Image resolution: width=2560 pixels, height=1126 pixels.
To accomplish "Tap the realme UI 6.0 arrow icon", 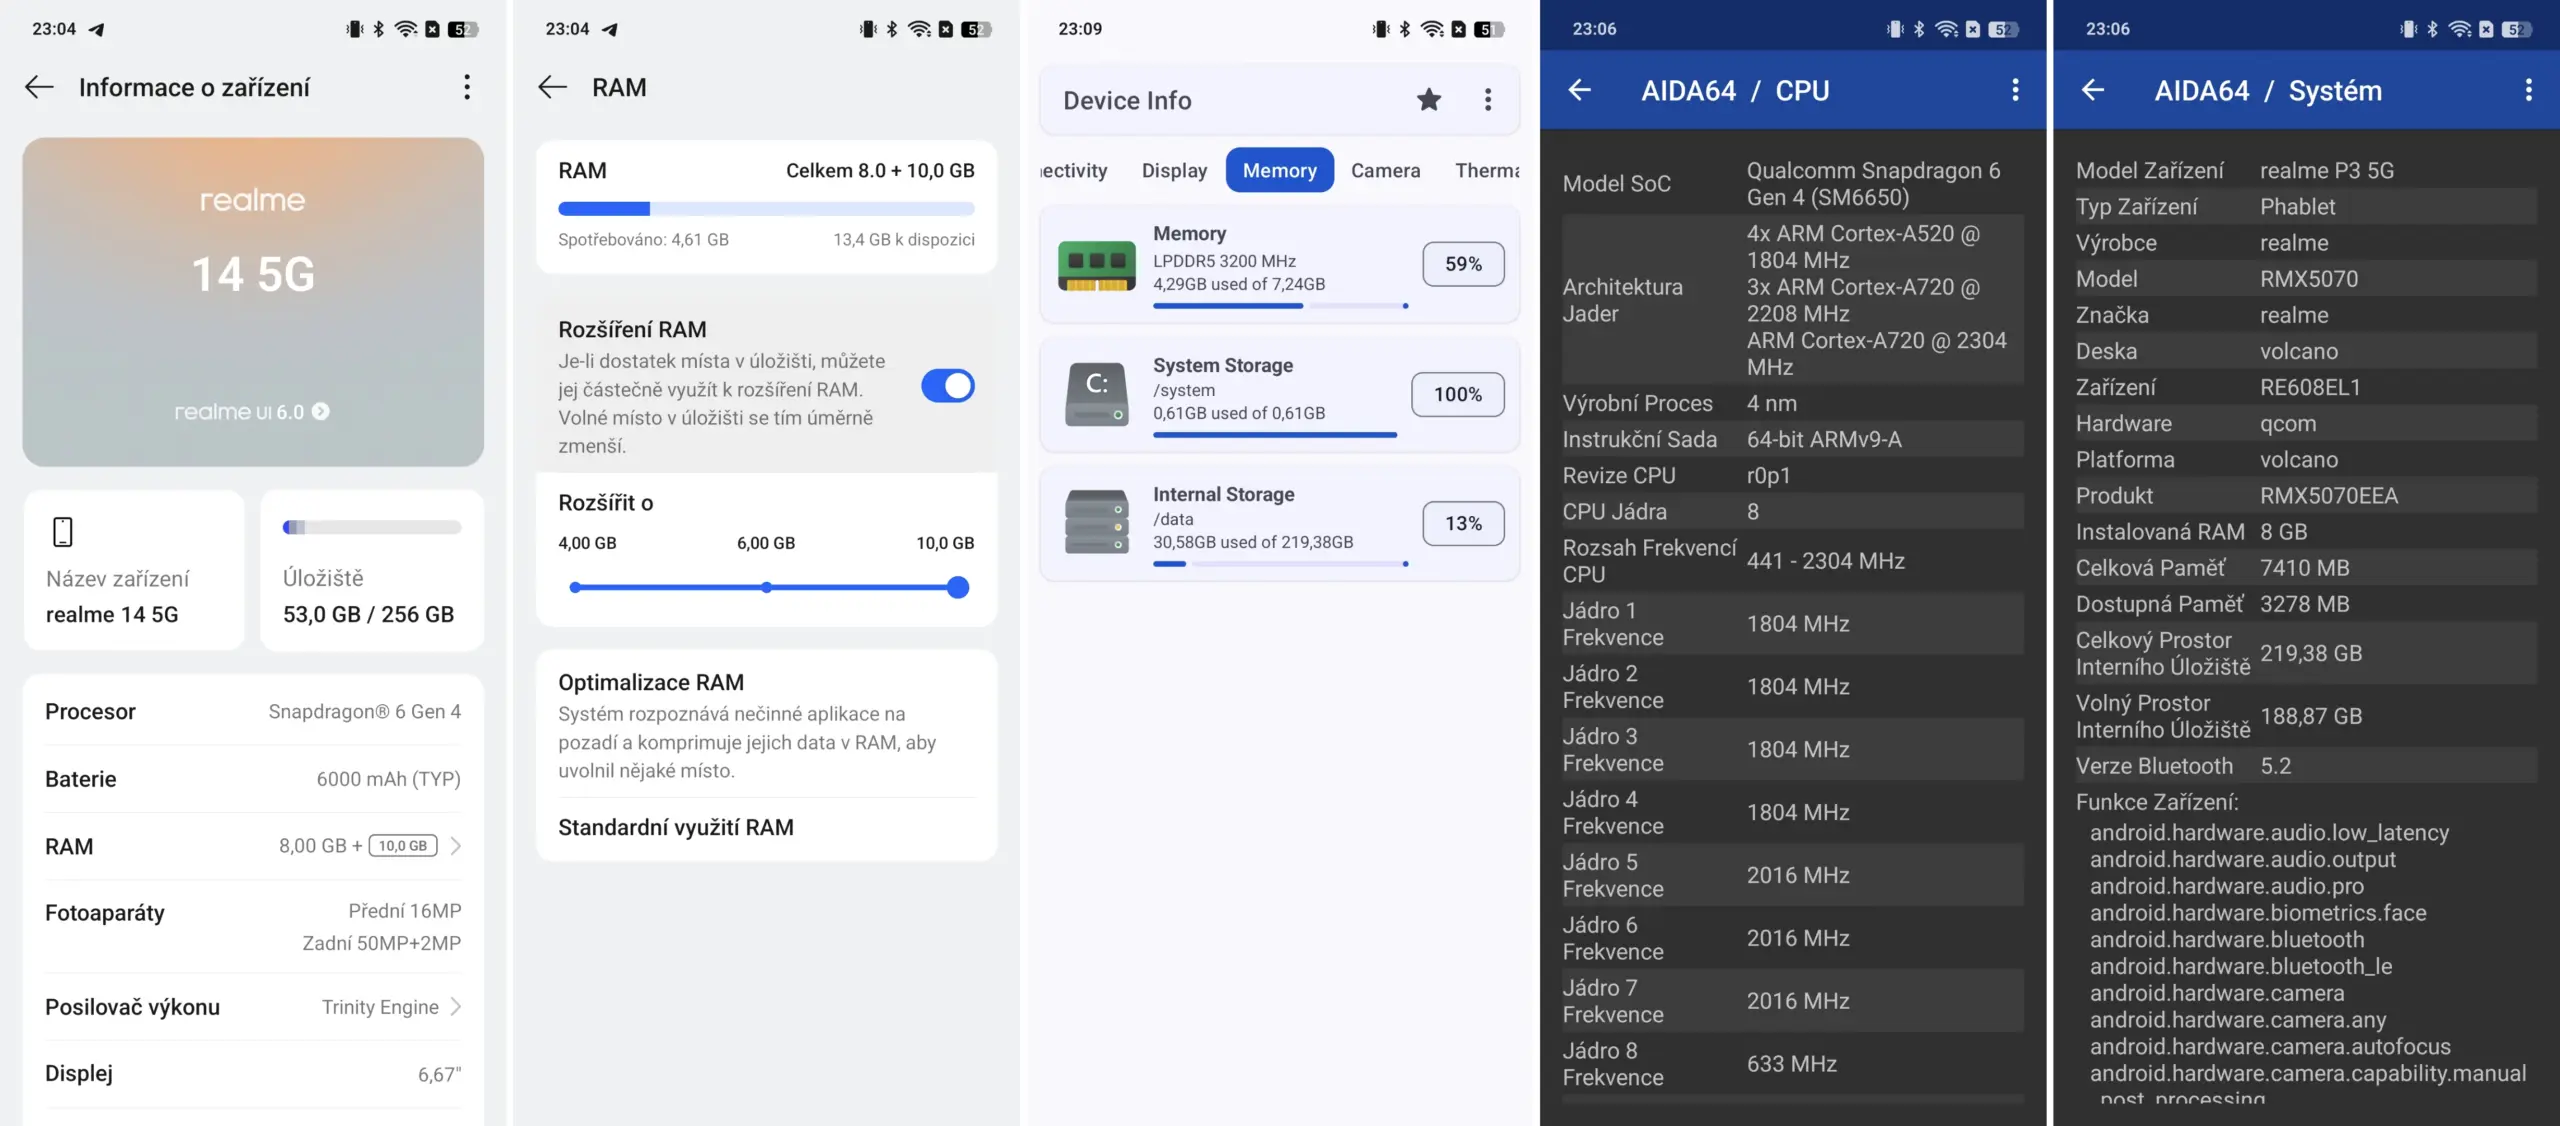I will (321, 412).
